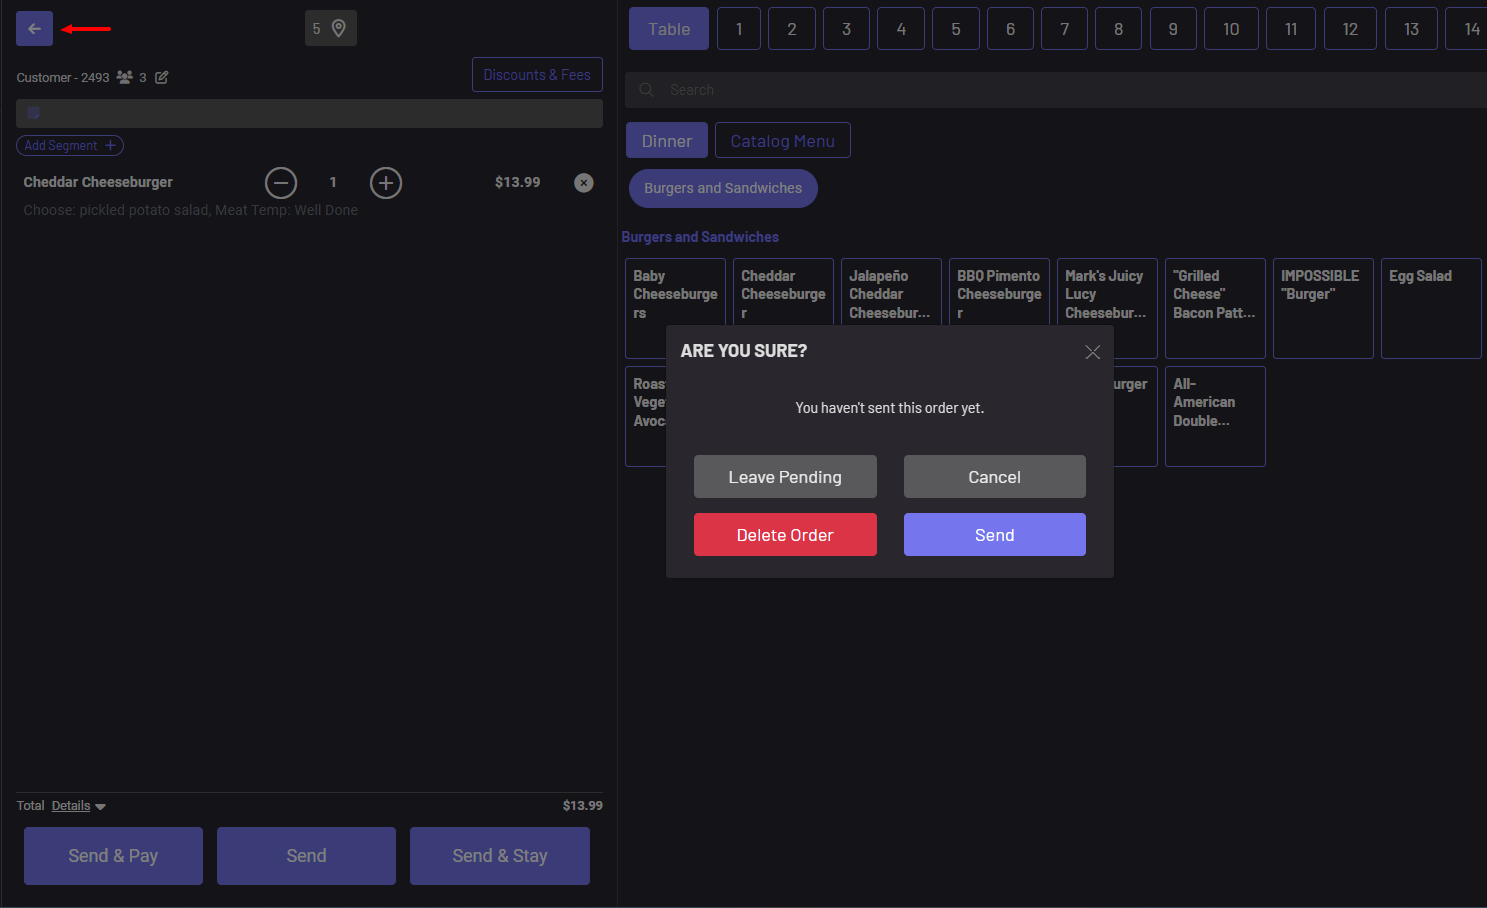Close the Are You Sure dialog
The height and width of the screenshot is (908, 1487).
click(x=1092, y=352)
